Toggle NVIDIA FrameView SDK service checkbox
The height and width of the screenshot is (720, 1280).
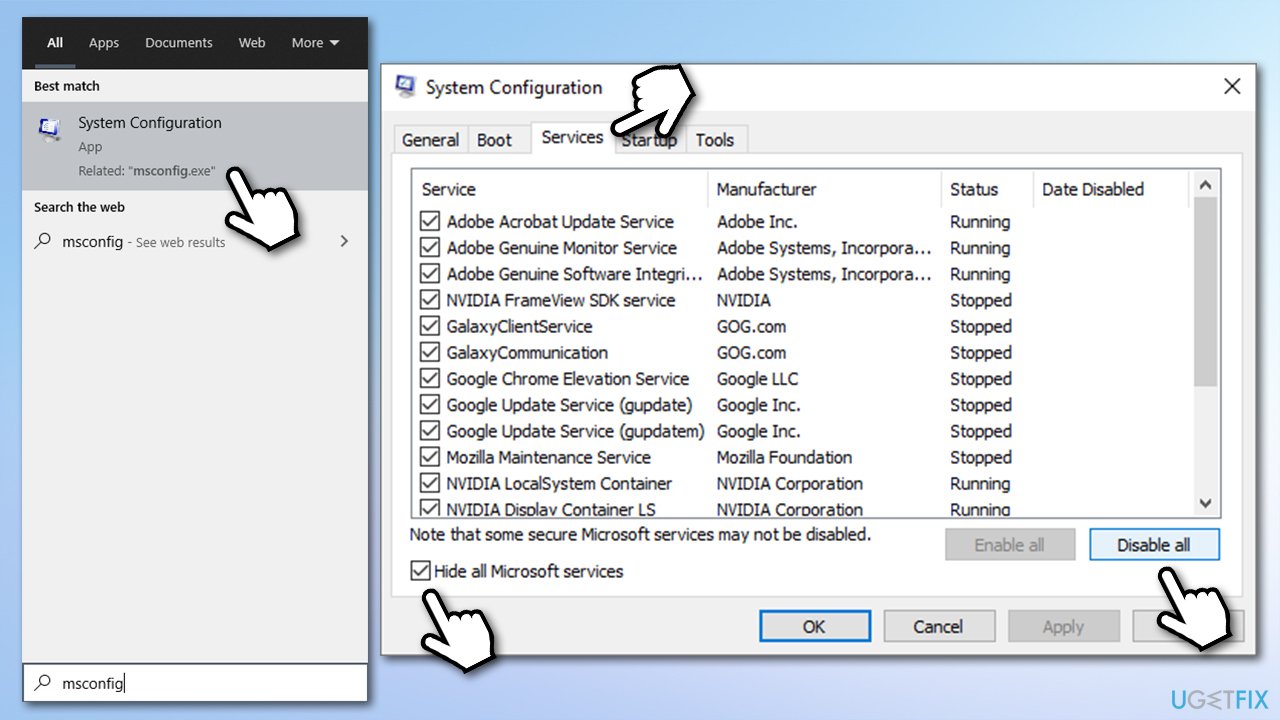click(x=430, y=300)
